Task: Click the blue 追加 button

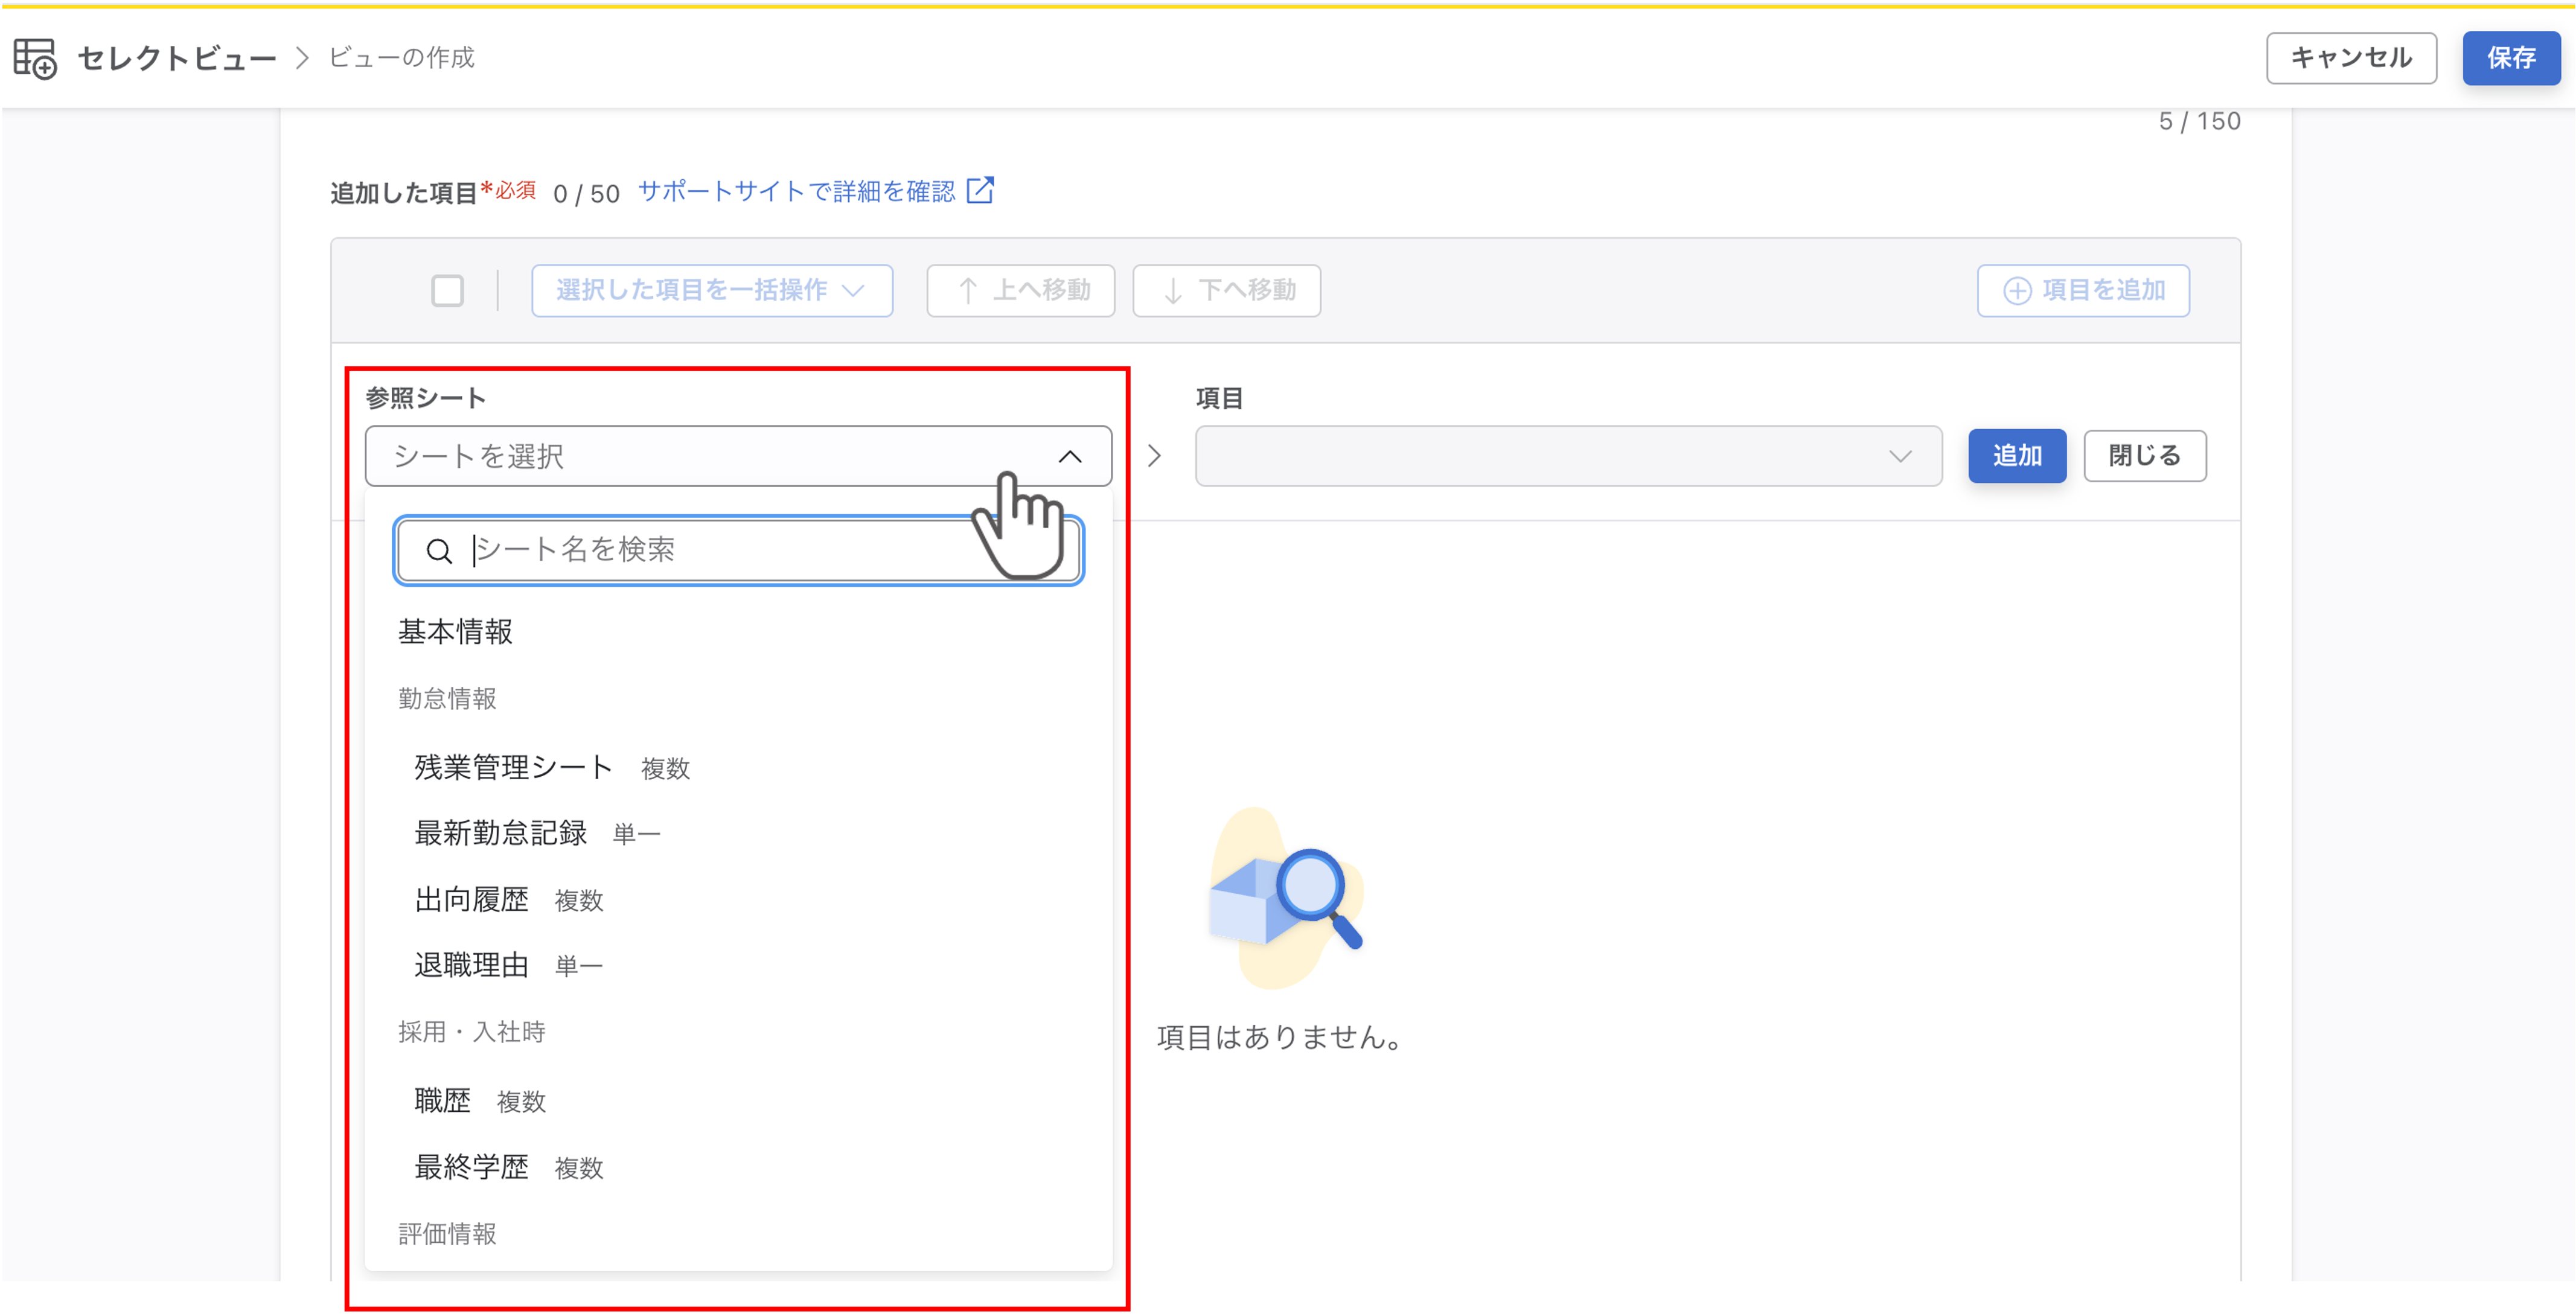Action: pos(2017,456)
